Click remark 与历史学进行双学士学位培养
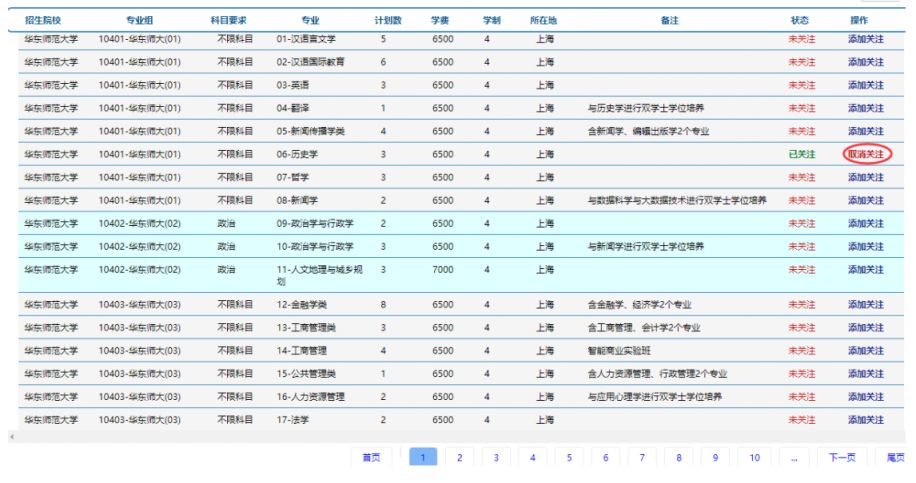 click(646, 108)
